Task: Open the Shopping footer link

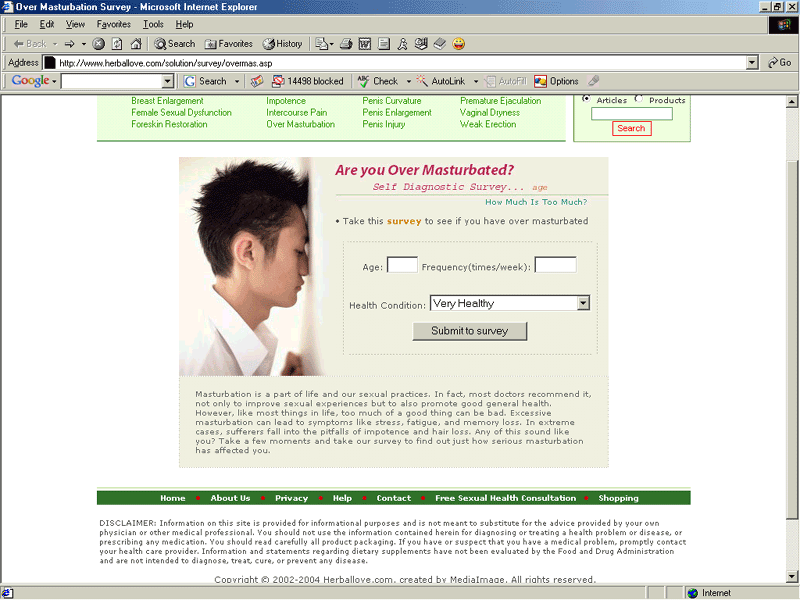Action: pos(618,498)
